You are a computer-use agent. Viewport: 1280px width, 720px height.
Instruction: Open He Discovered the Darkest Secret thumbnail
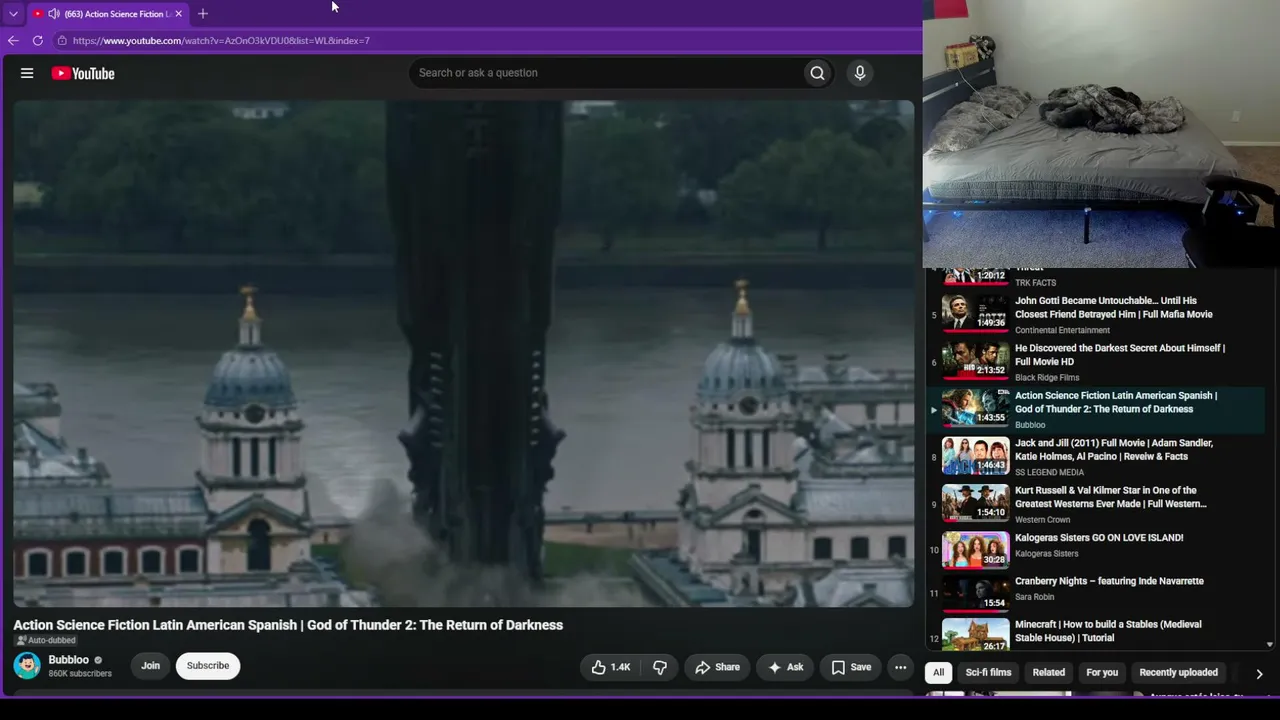point(975,360)
